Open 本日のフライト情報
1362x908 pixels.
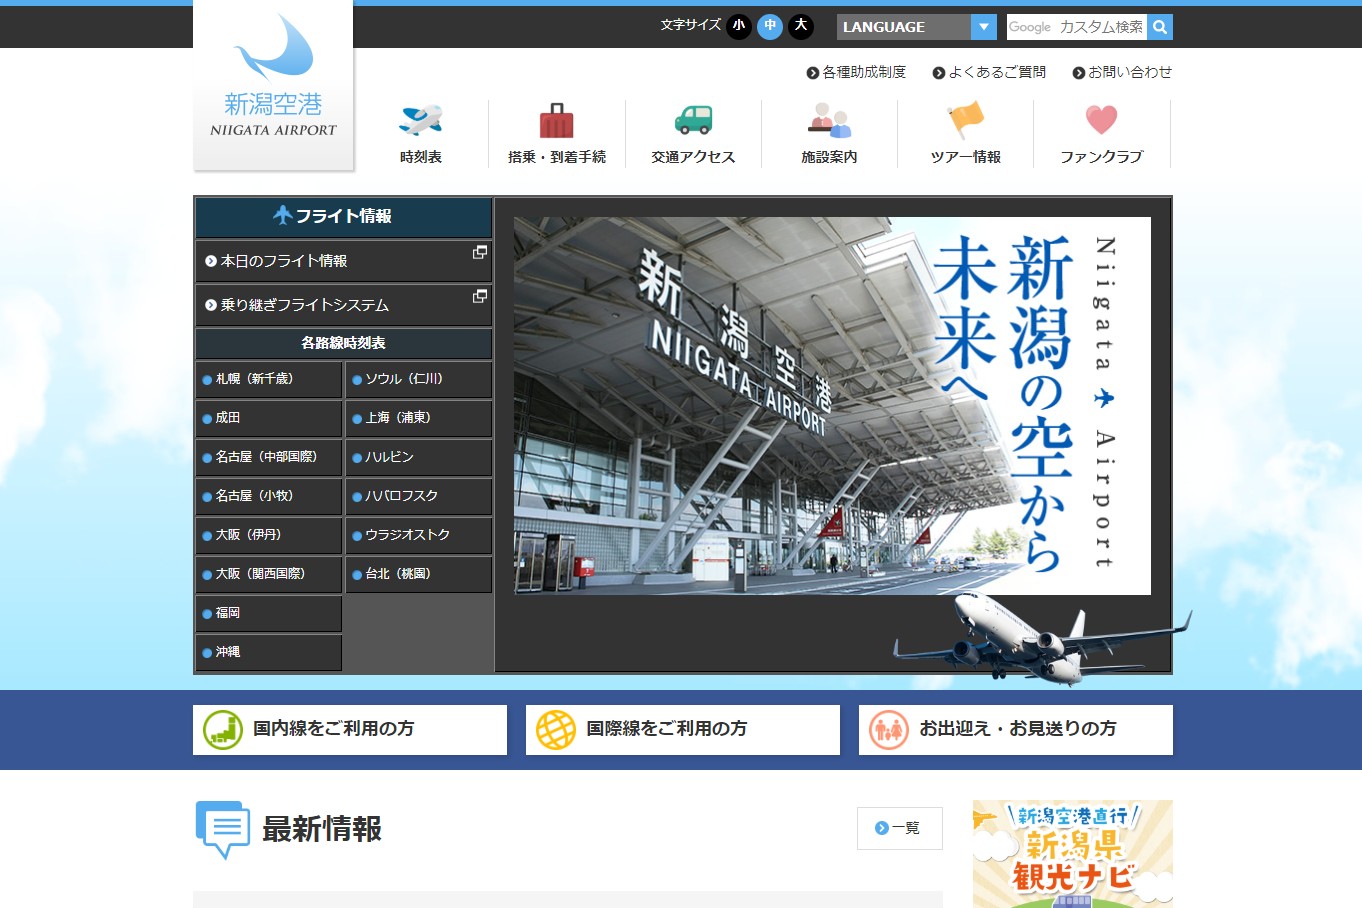(x=343, y=261)
